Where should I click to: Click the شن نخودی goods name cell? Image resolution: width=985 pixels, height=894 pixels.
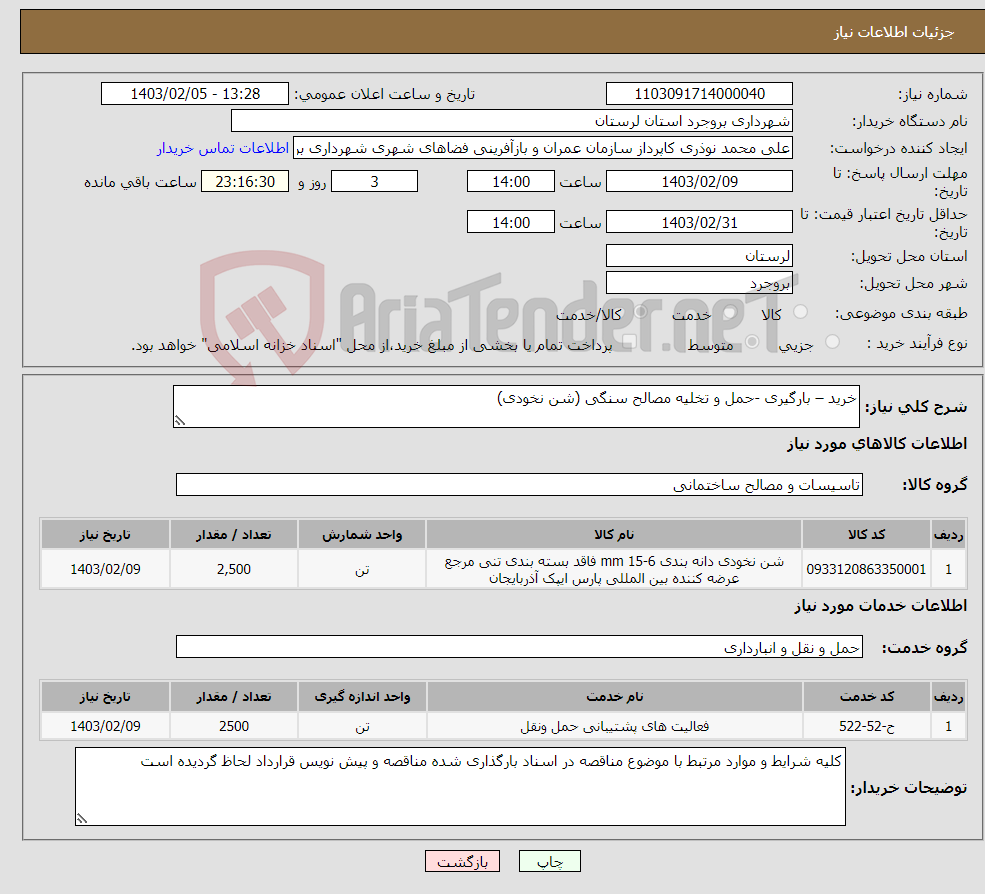pos(614,569)
